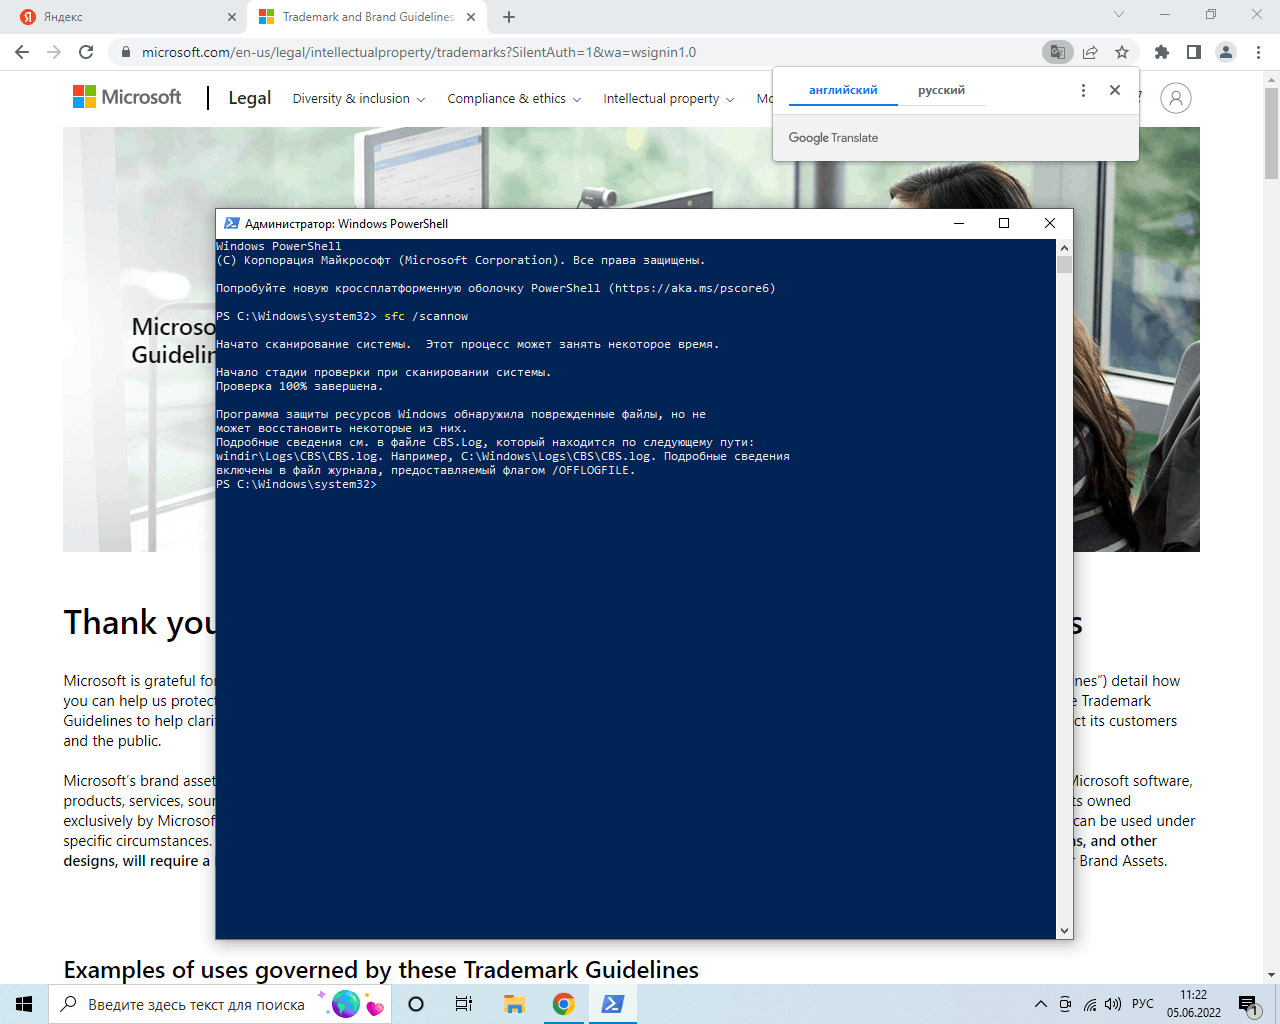
Task: Close the Trademark and Brand Guidelines tab
Action: [x=472, y=17]
